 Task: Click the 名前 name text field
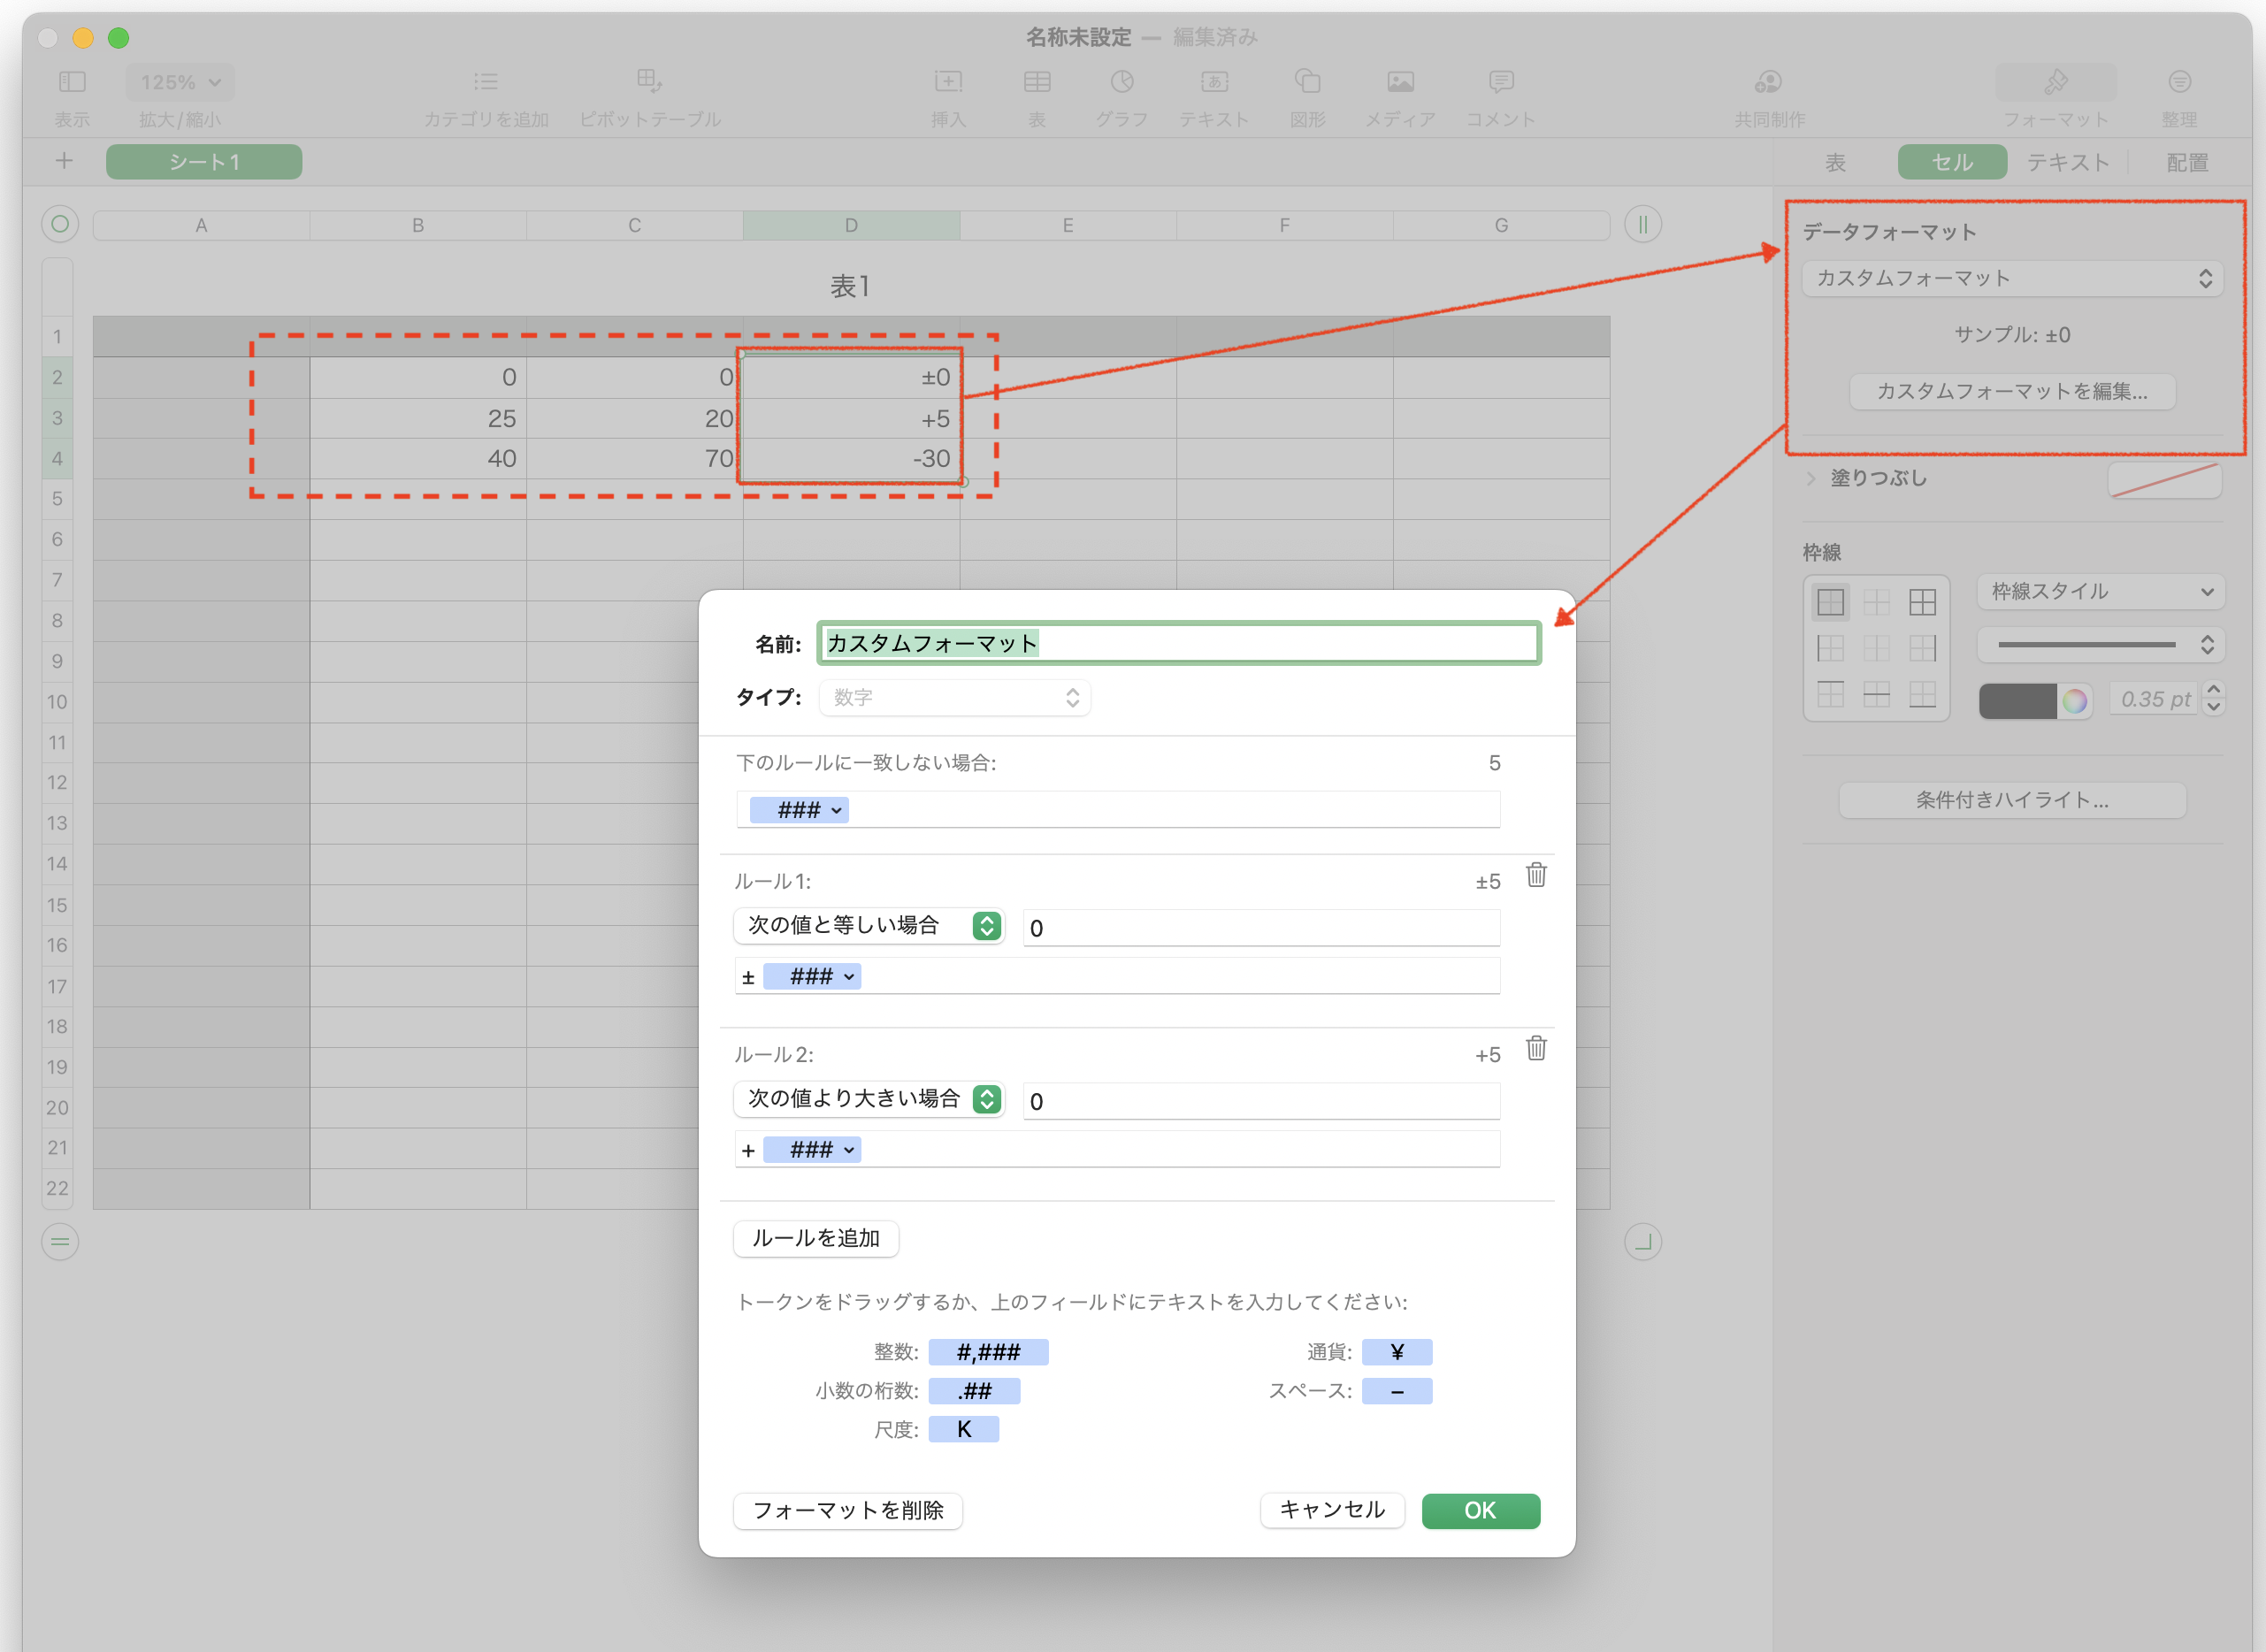point(1178,643)
